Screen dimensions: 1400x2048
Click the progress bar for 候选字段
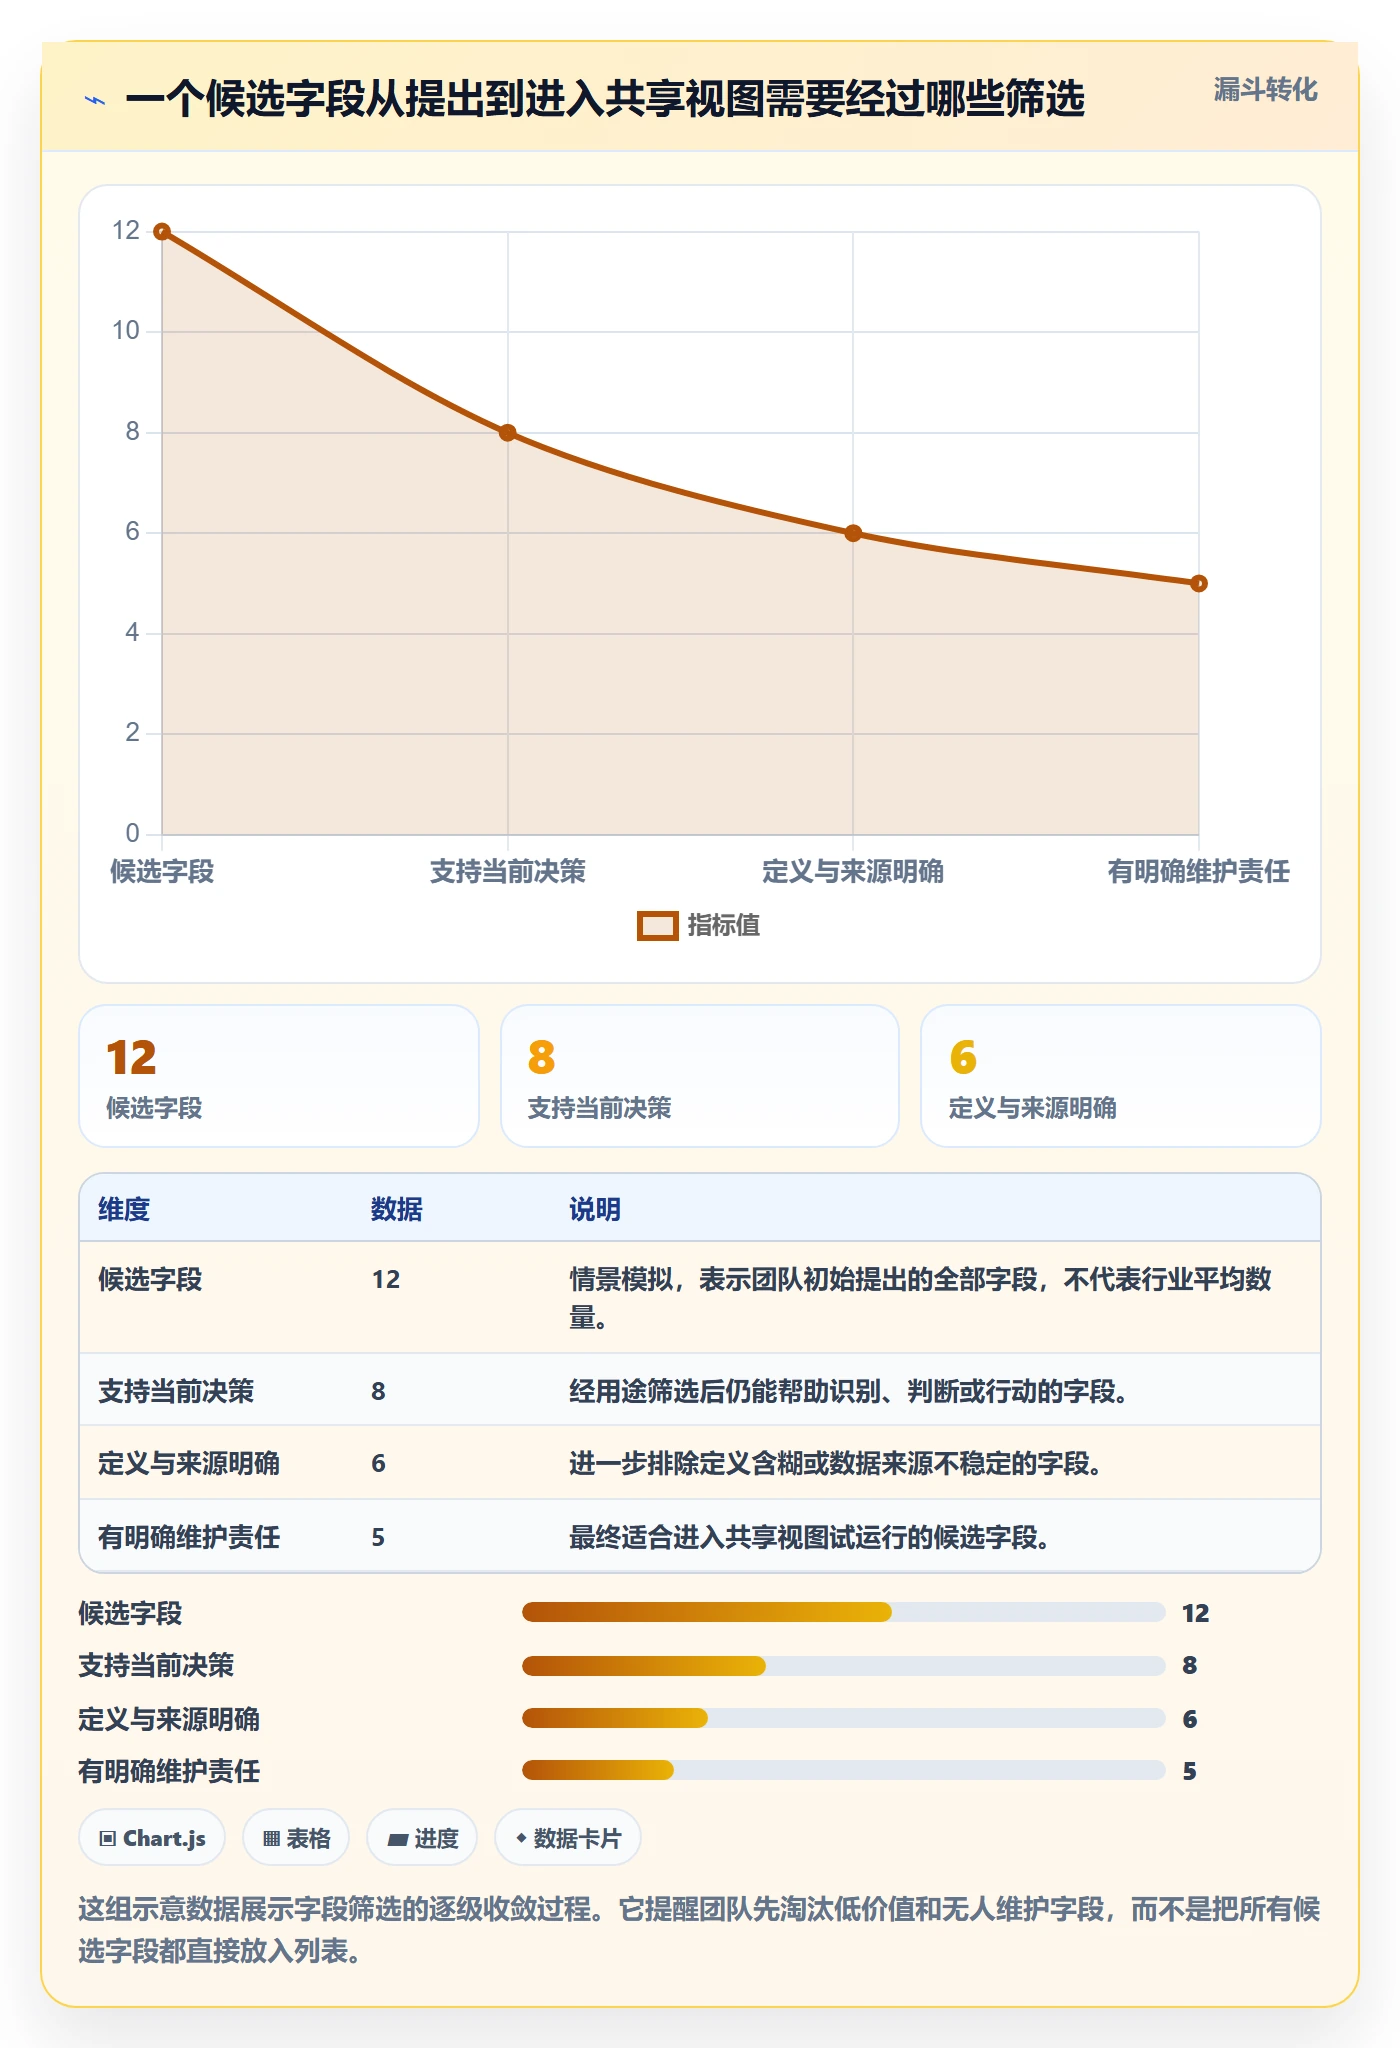844,1612
